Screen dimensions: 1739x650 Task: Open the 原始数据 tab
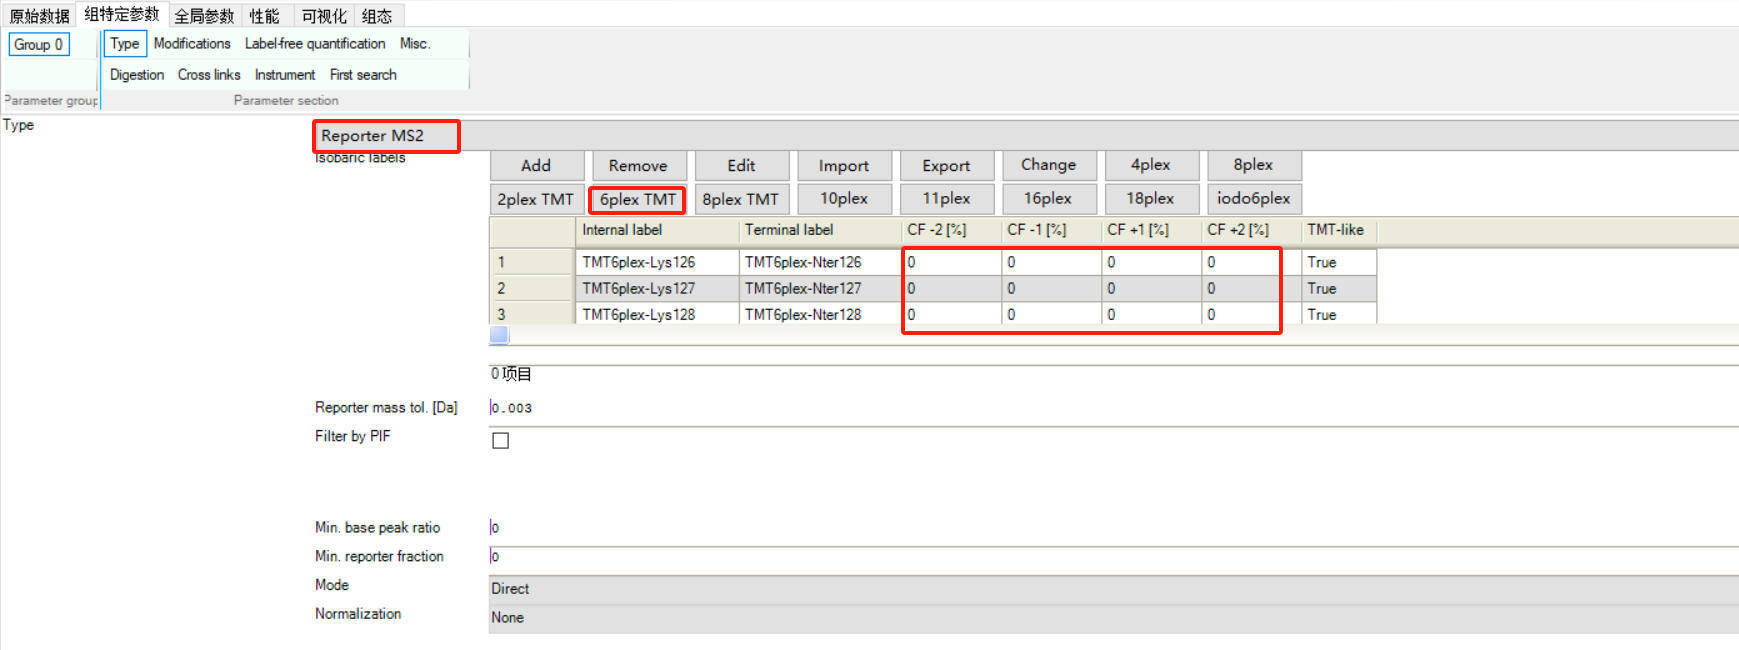39,16
